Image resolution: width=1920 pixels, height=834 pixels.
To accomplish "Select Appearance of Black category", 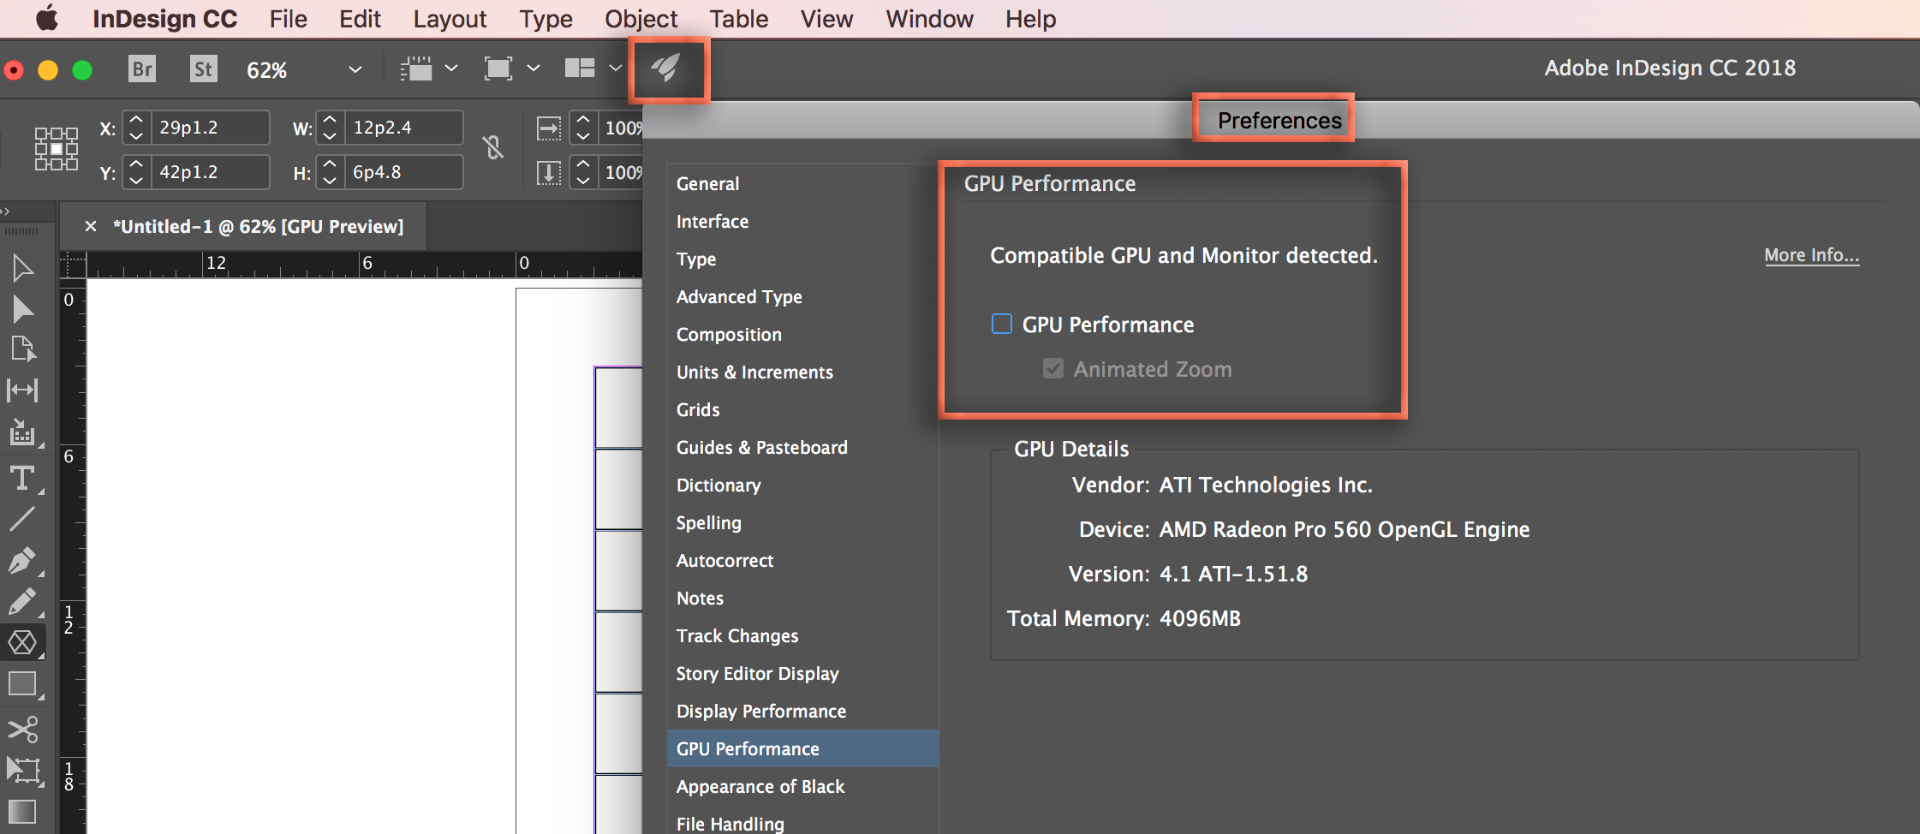I will pyautogui.click(x=760, y=787).
